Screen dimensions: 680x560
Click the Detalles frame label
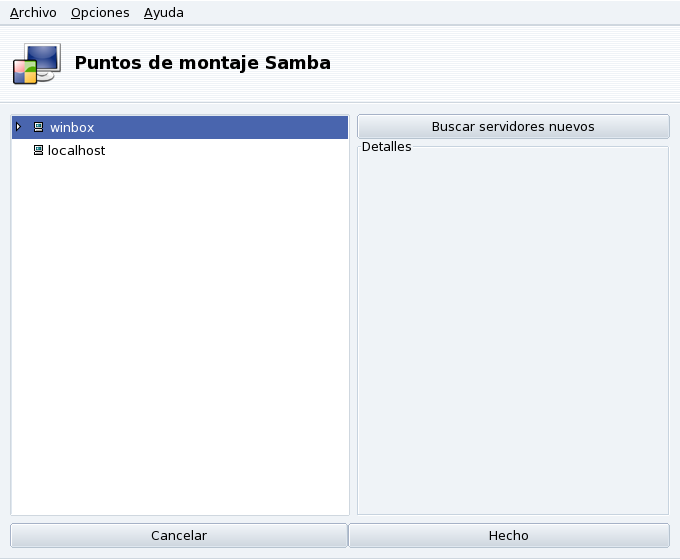pos(386,147)
